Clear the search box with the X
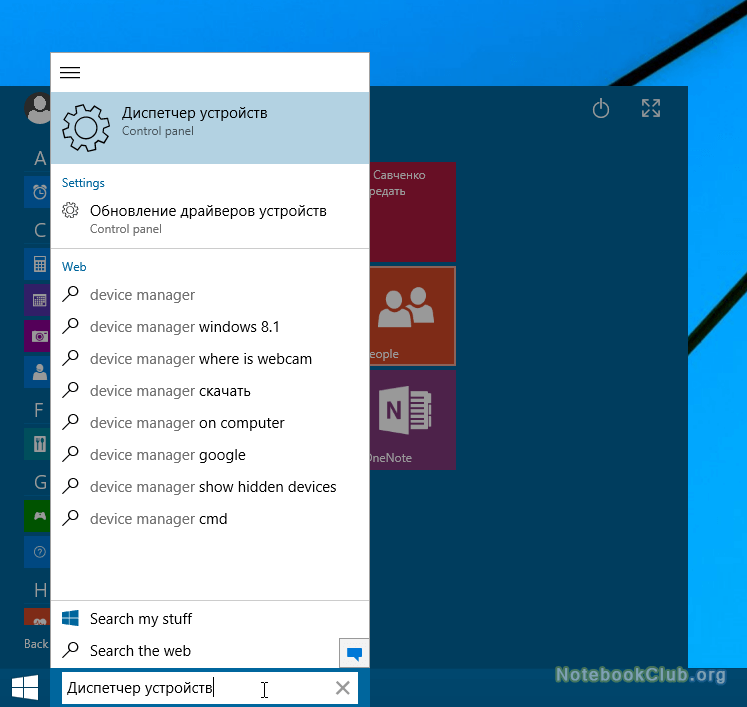This screenshot has width=747, height=707. (x=343, y=688)
